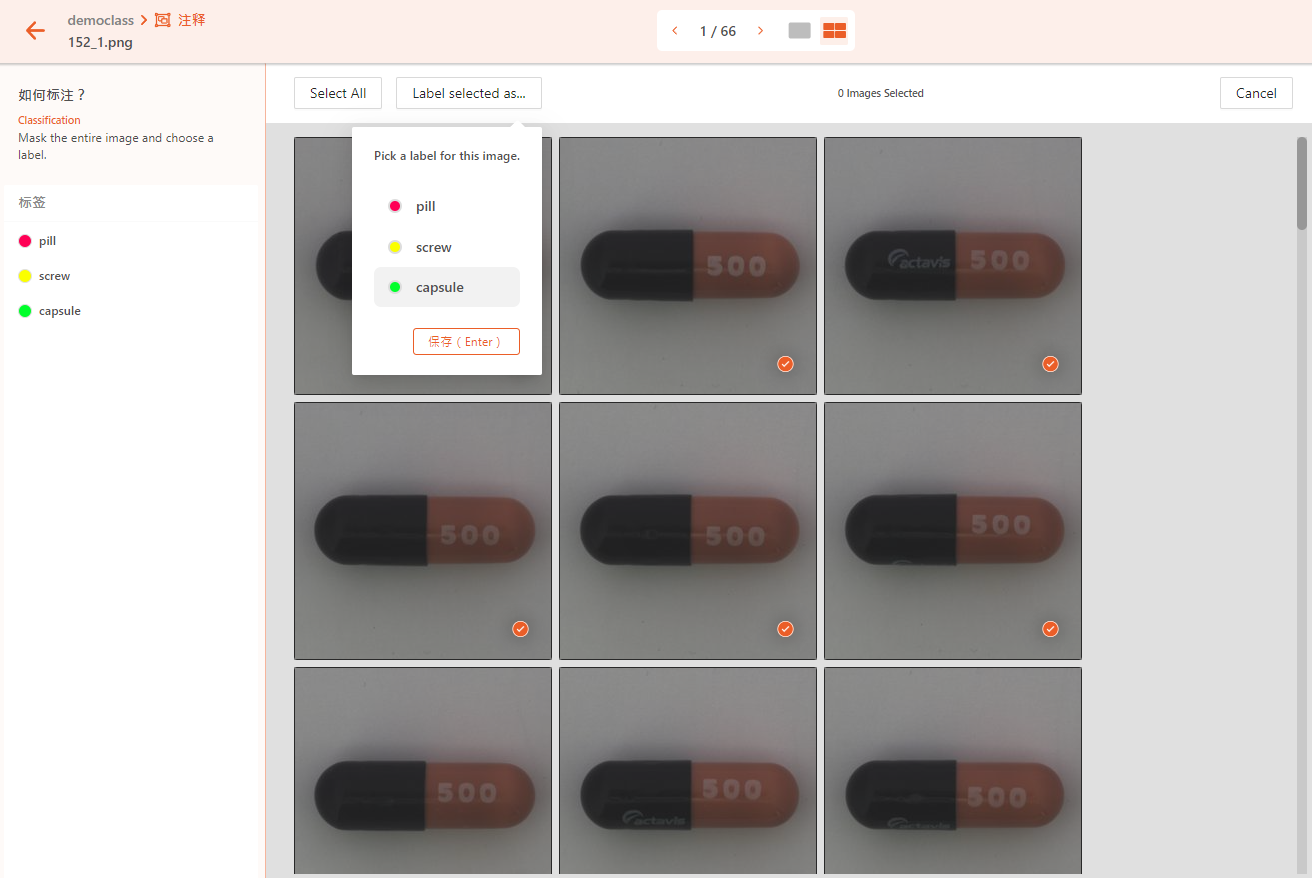The width and height of the screenshot is (1312, 878).
Task: Click the 152_1.png file name
Action: [100, 42]
